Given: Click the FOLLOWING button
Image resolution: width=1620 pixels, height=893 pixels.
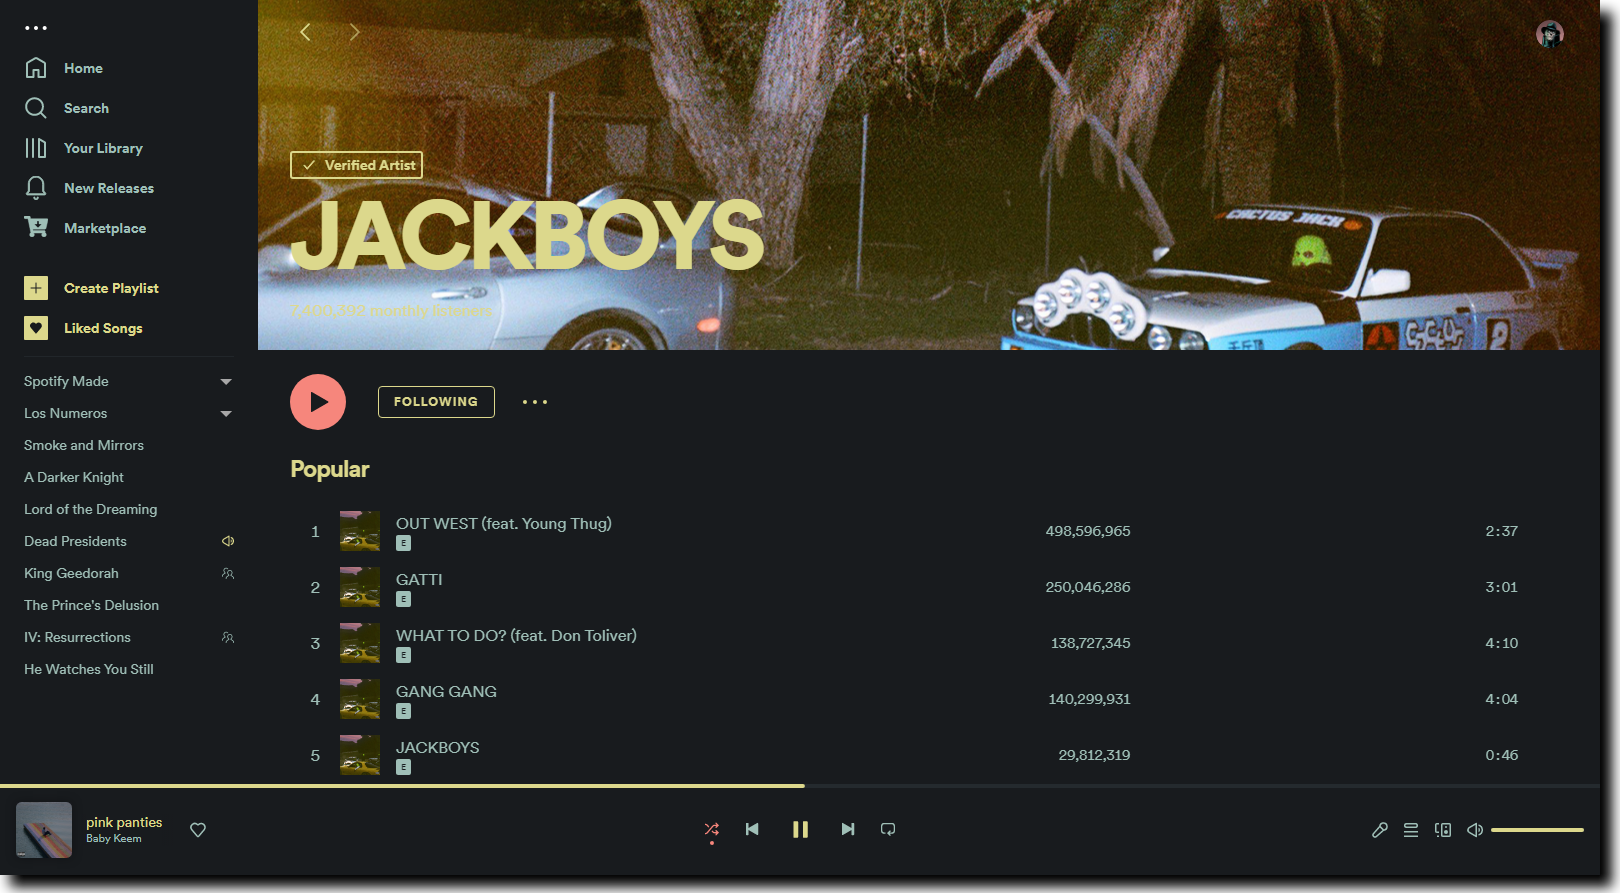Looking at the screenshot, I should point(436,402).
